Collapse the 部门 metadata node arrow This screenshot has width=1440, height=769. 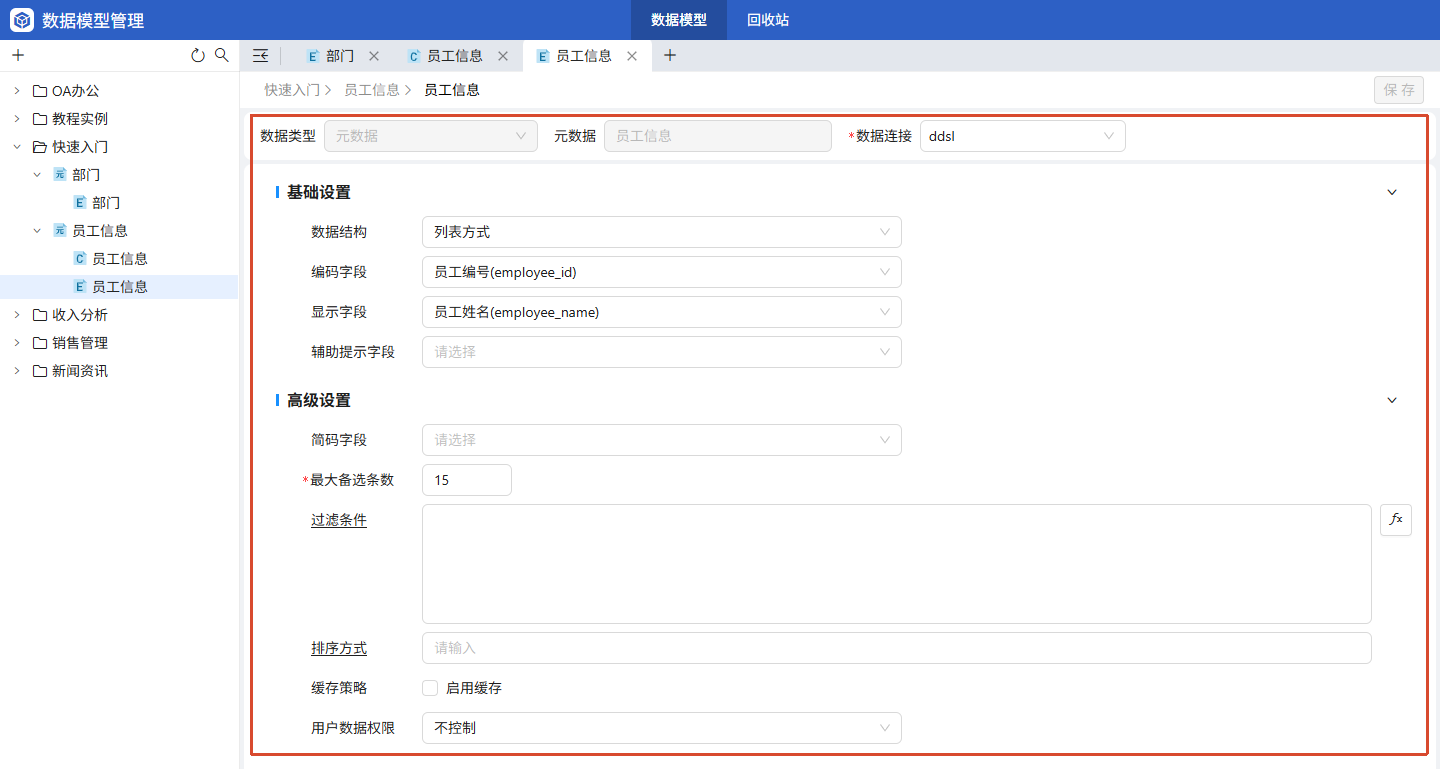tap(37, 175)
